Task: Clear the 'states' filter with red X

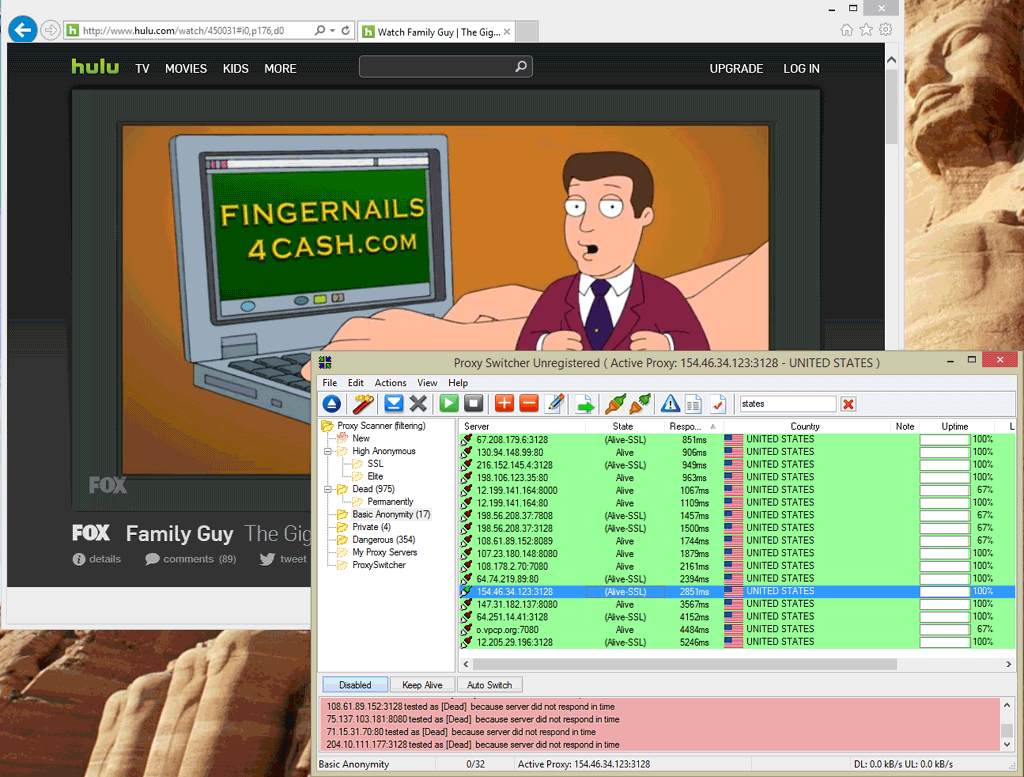Action: click(848, 404)
